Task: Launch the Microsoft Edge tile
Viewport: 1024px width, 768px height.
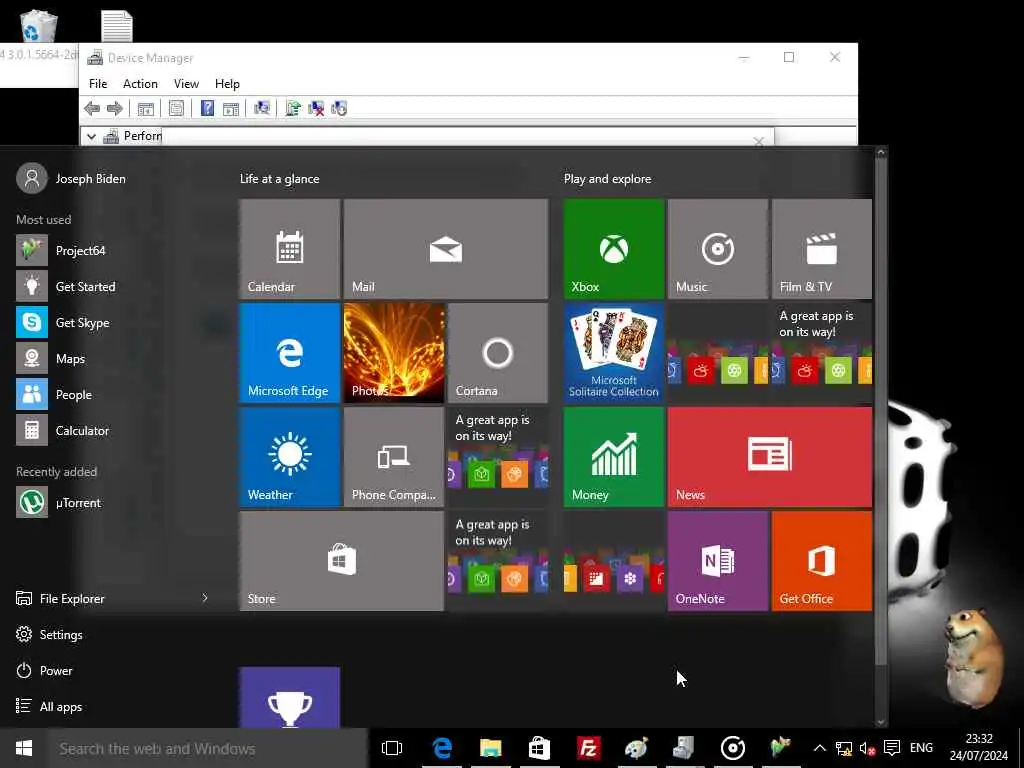Action: click(290, 353)
